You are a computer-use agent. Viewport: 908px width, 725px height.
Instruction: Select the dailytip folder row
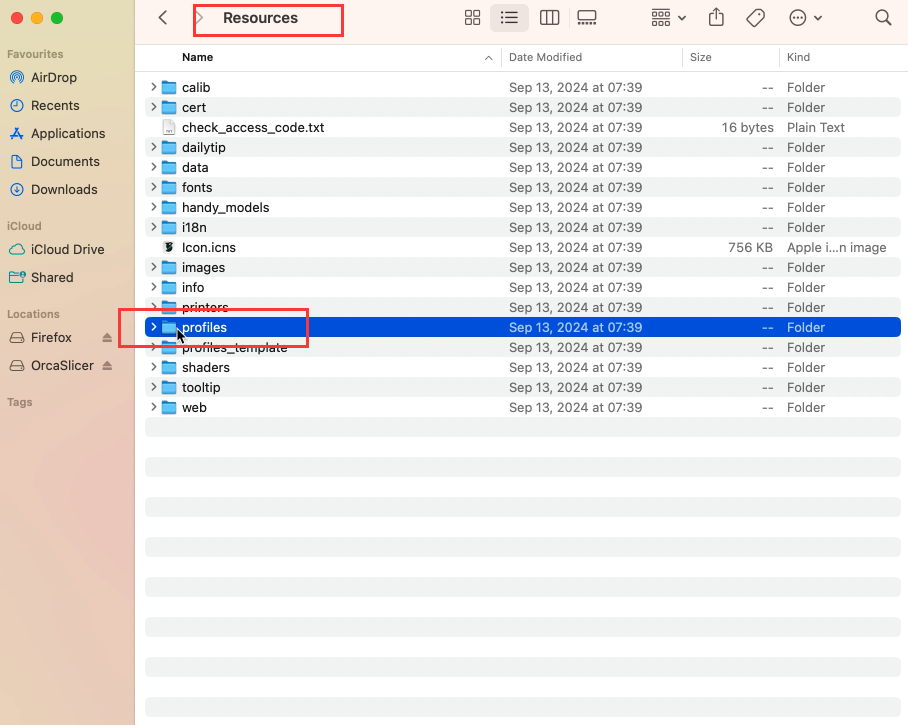pyautogui.click(x=522, y=147)
